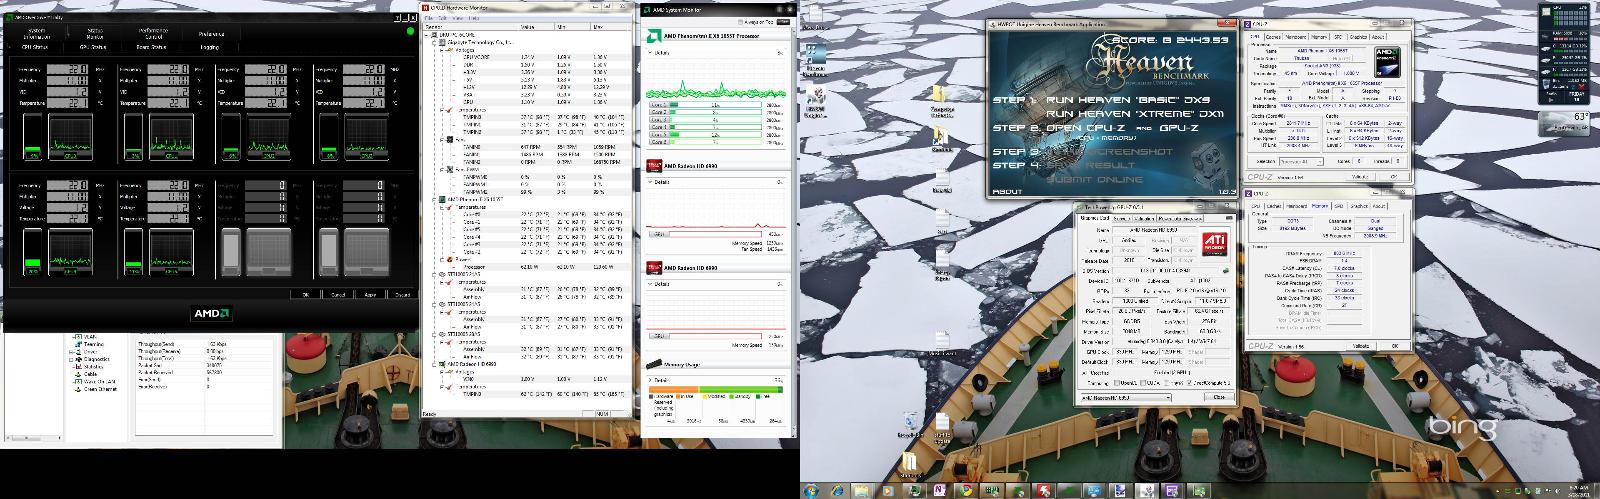1600x499 pixels.
Task: Switch to Caches tab in upper CPU-Z window
Action: (x=1273, y=37)
